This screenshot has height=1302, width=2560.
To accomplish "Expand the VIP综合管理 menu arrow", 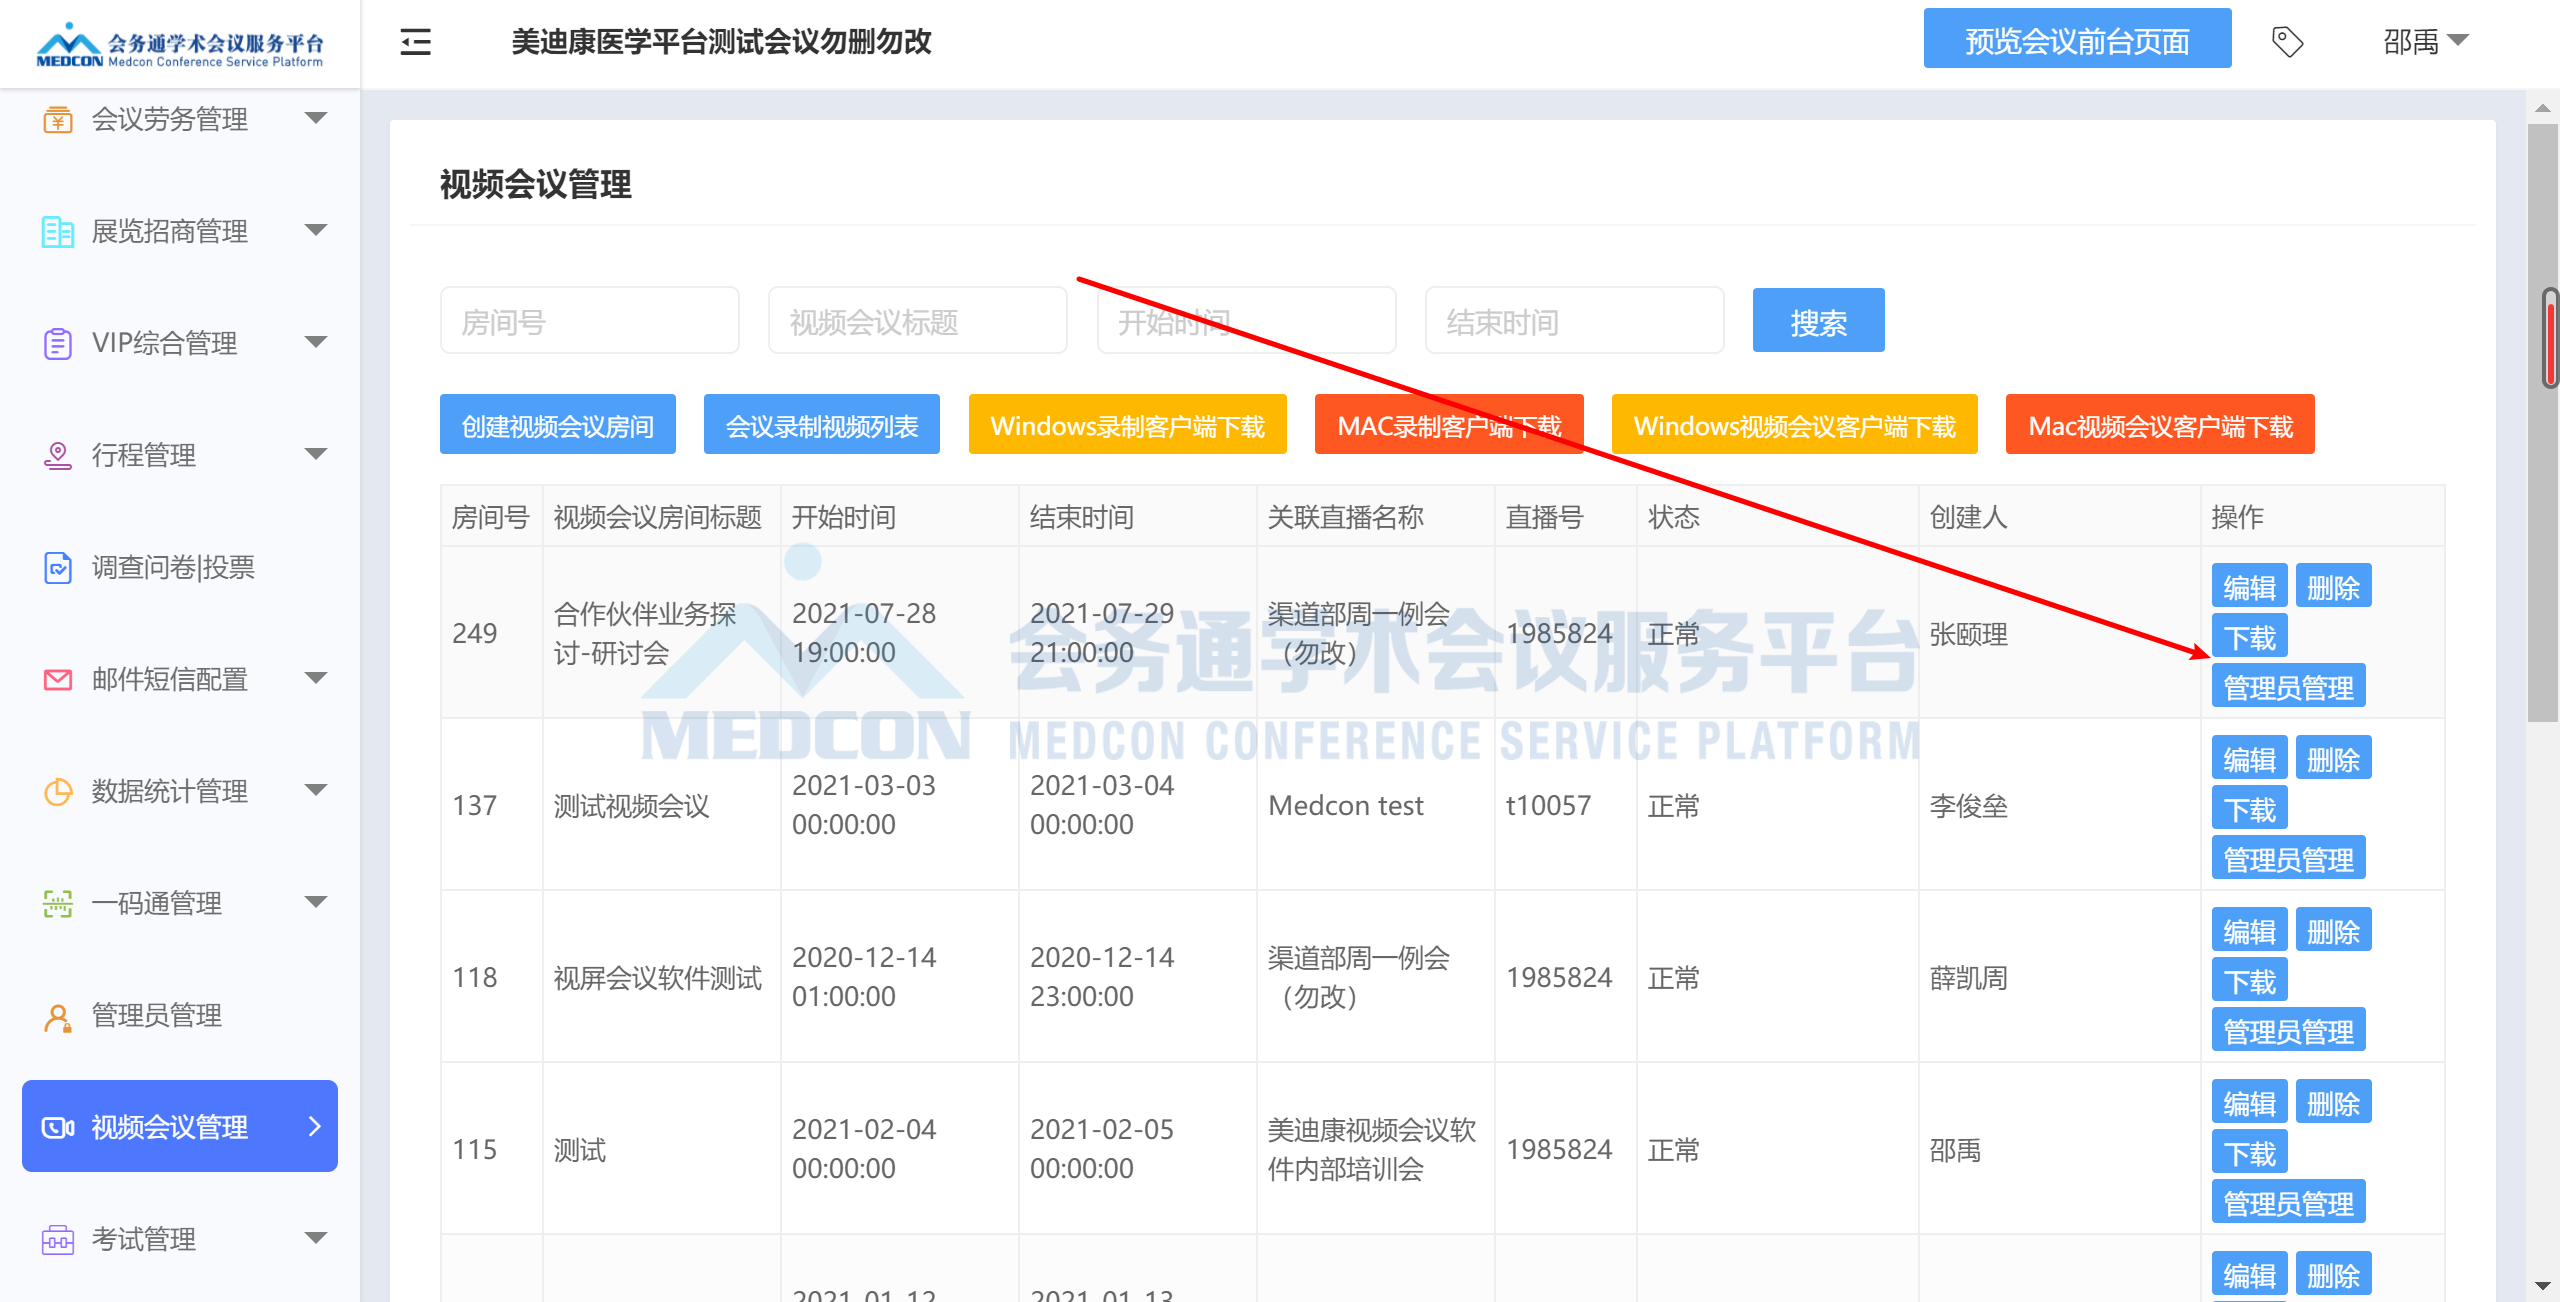I will (x=316, y=343).
